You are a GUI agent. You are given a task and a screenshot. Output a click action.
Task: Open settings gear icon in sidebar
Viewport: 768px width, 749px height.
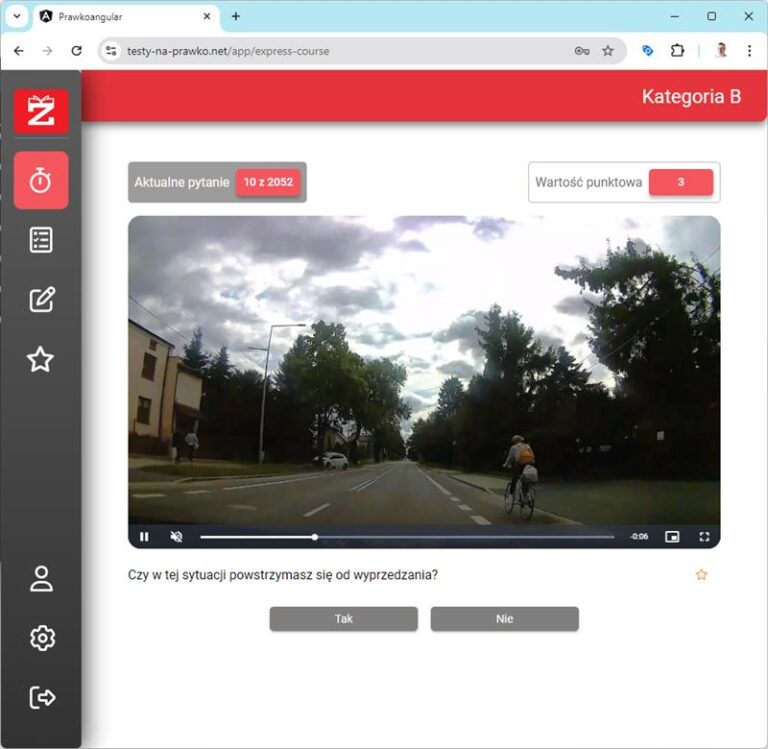click(41, 638)
